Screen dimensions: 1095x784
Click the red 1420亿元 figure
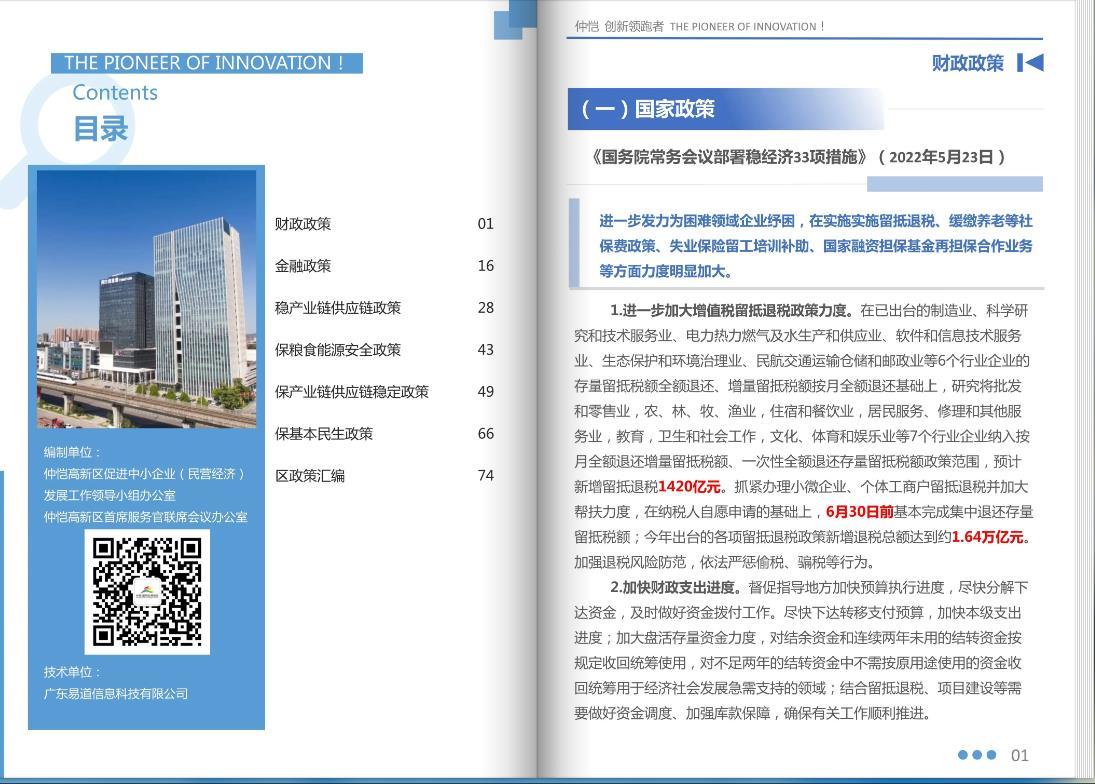click(689, 487)
